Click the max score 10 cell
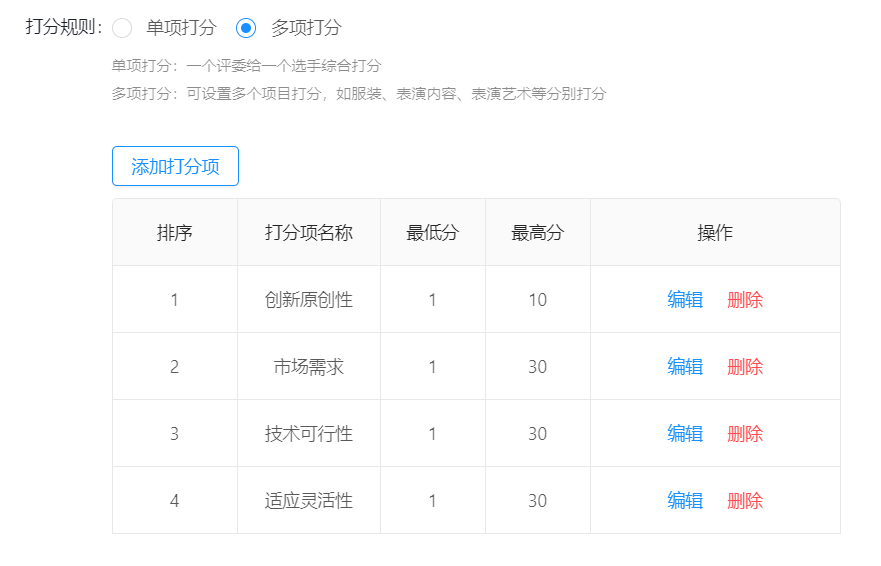Image resolution: width=881 pixels, height=566 pixels. pyautogui.click(x=538, y=300)
